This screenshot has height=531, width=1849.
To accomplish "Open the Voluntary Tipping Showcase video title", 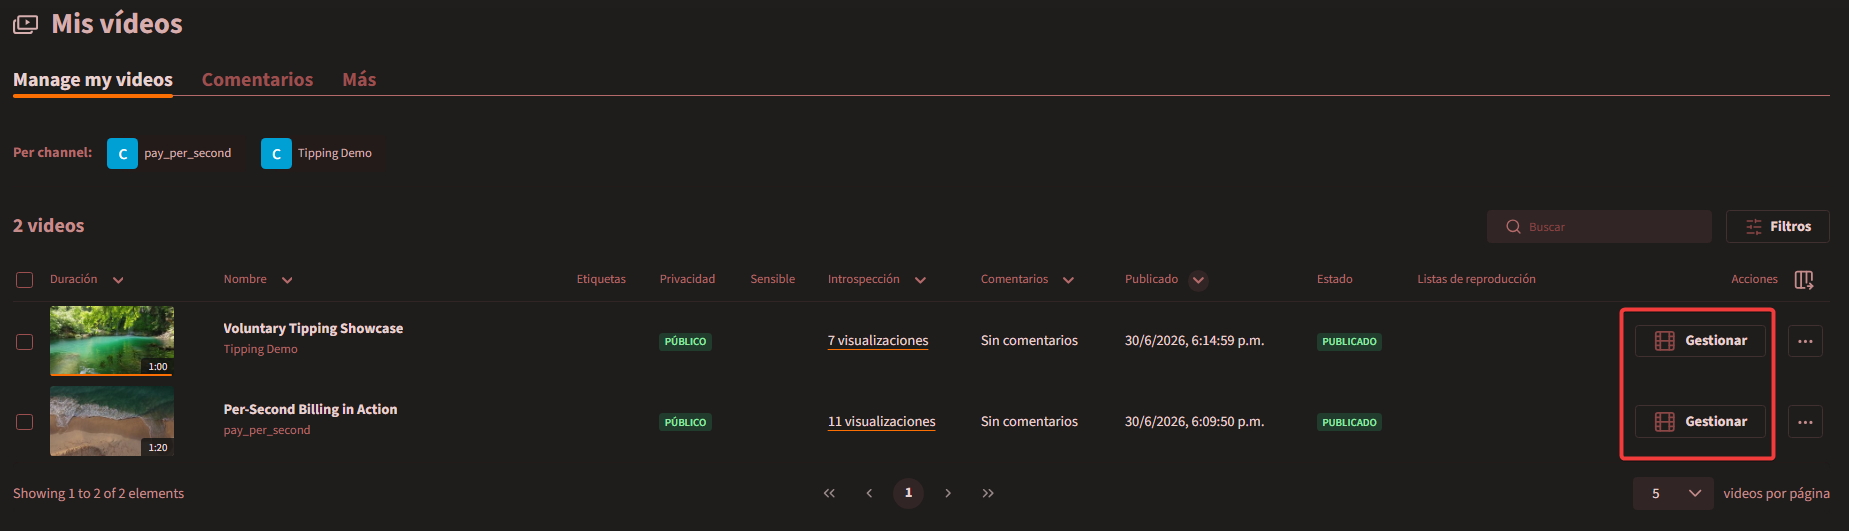I will click(x=313, y=329).
